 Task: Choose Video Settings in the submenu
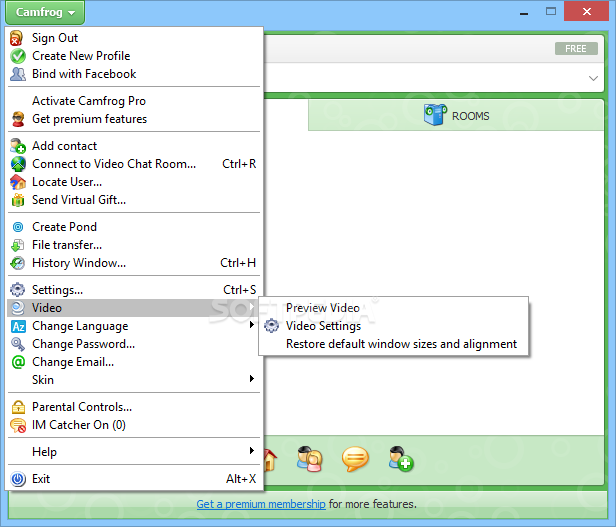pyautogui.click(x=323, y=326)
